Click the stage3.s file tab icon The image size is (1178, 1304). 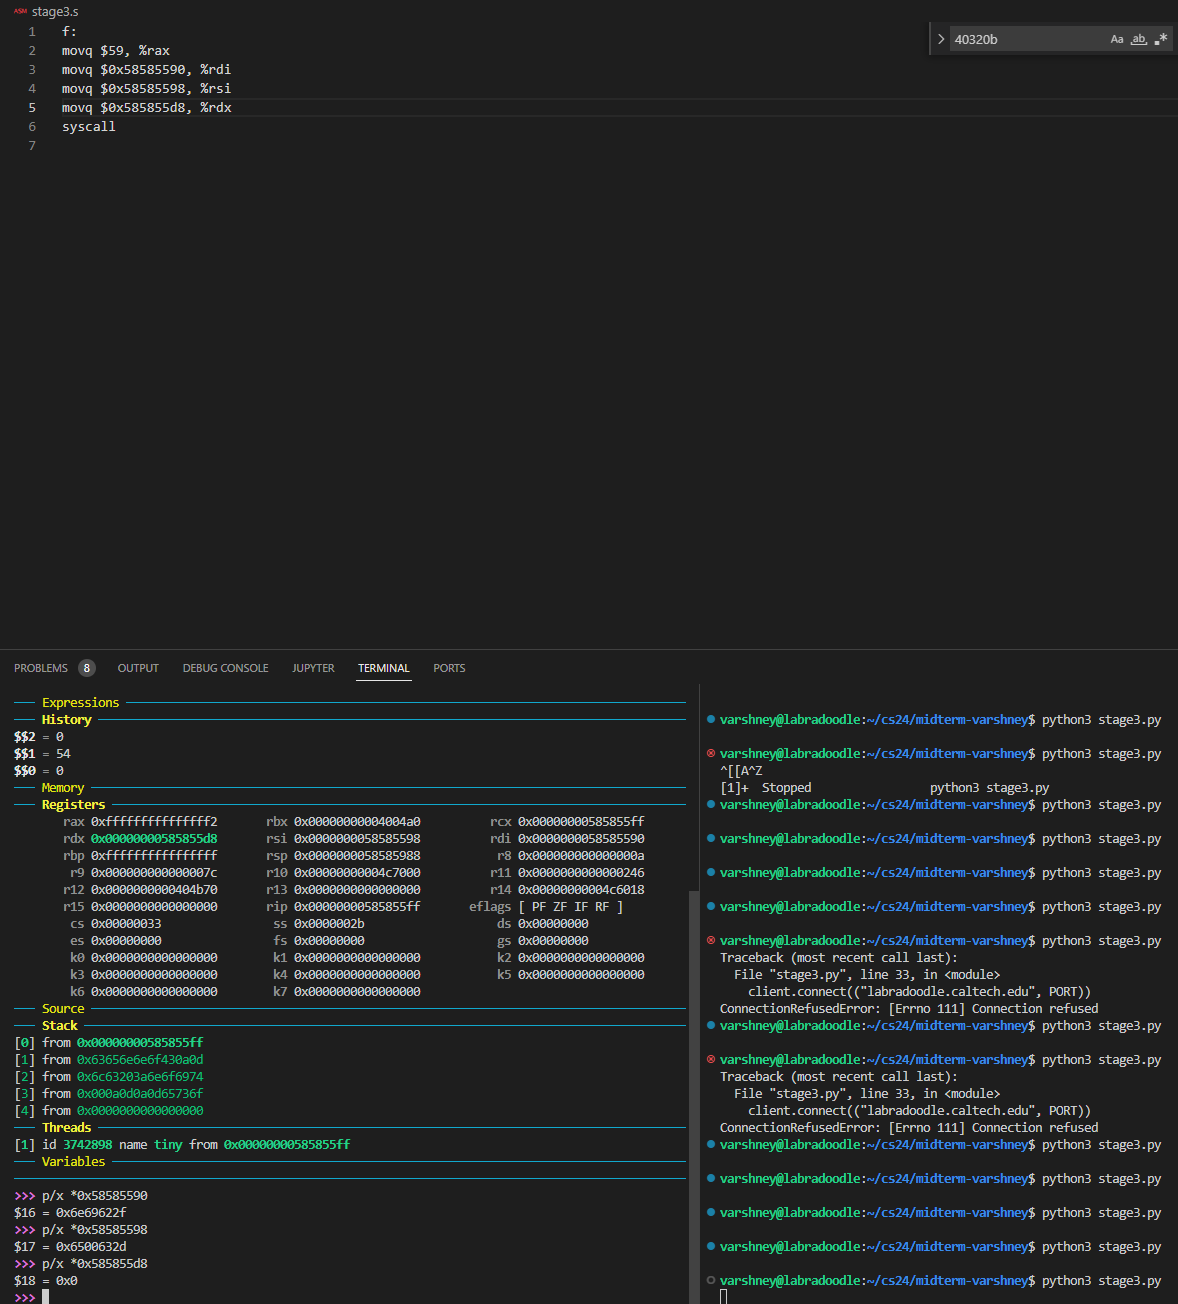coord(20,12)
